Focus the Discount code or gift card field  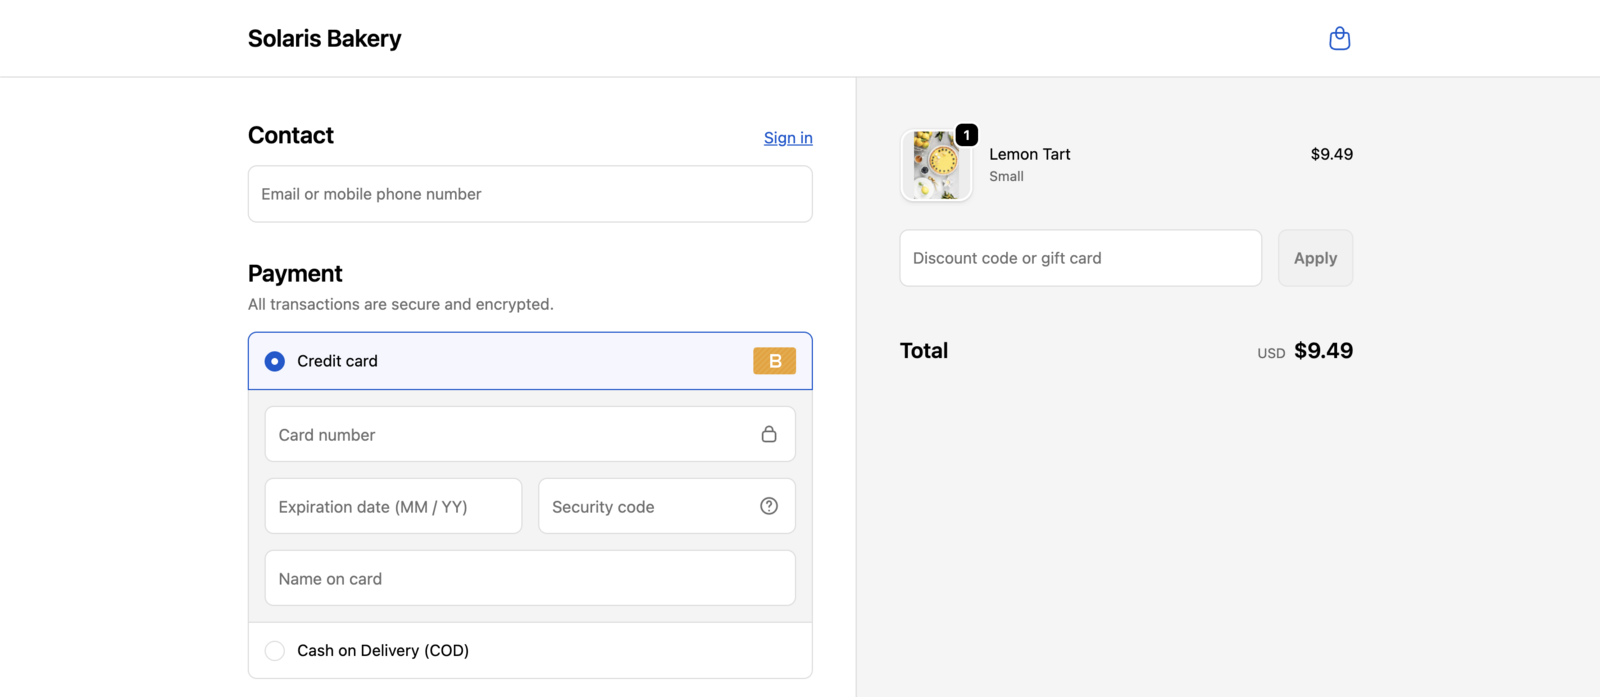(x=1081, y=258)
